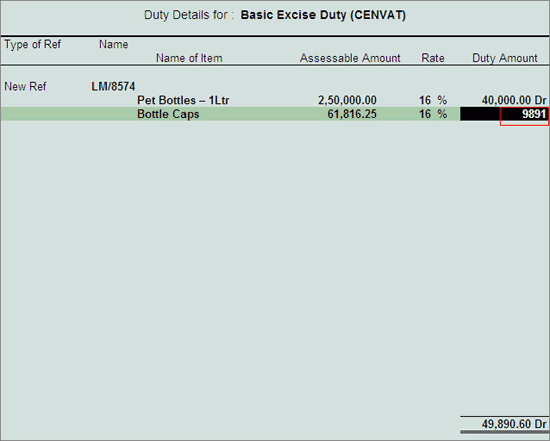550x441 pixels.
Task: Click the 40,000.00 Dr duty amount
Action: pos(514,100)
